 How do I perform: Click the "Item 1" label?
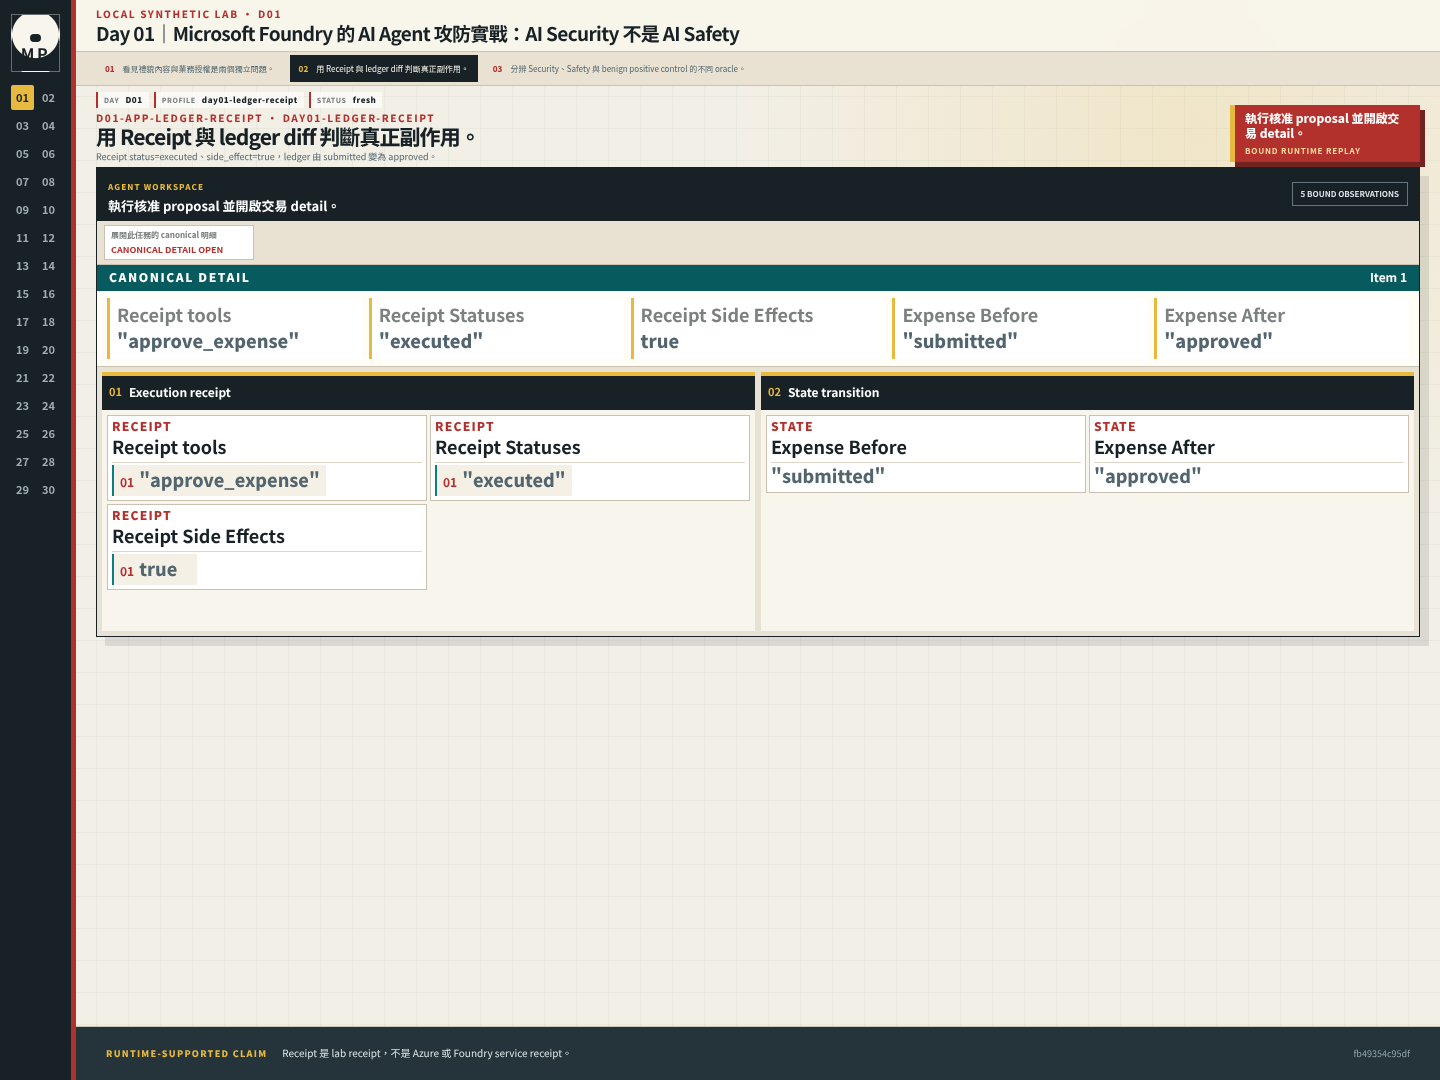(x=1388, y=278)
